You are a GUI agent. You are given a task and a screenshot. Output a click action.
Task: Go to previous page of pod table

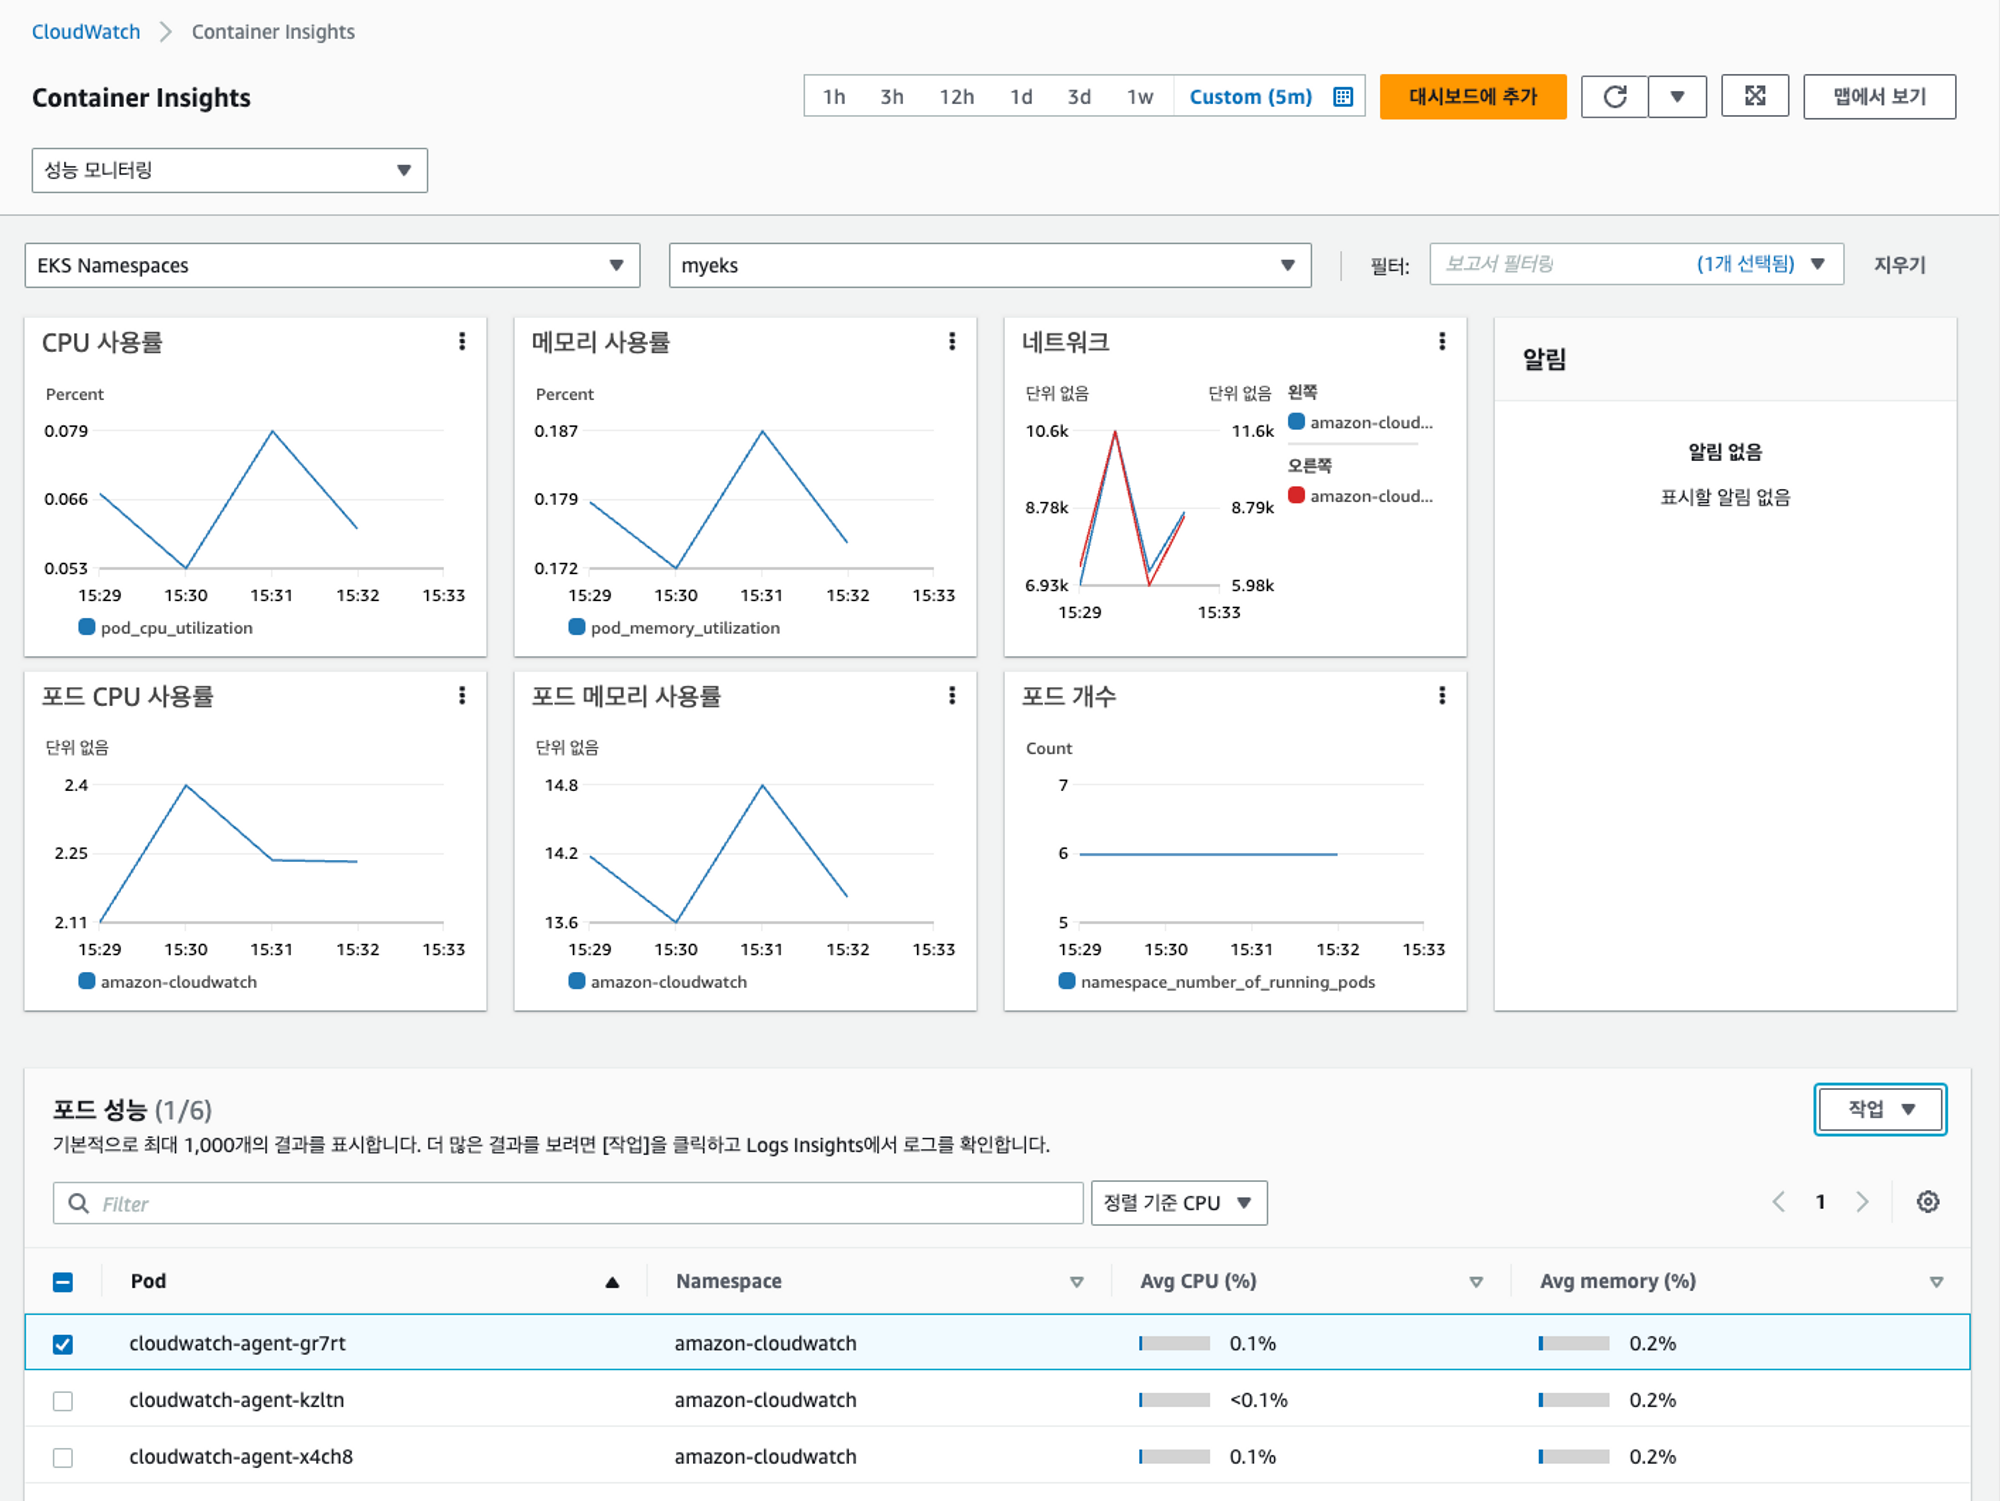[1779, 1202]
